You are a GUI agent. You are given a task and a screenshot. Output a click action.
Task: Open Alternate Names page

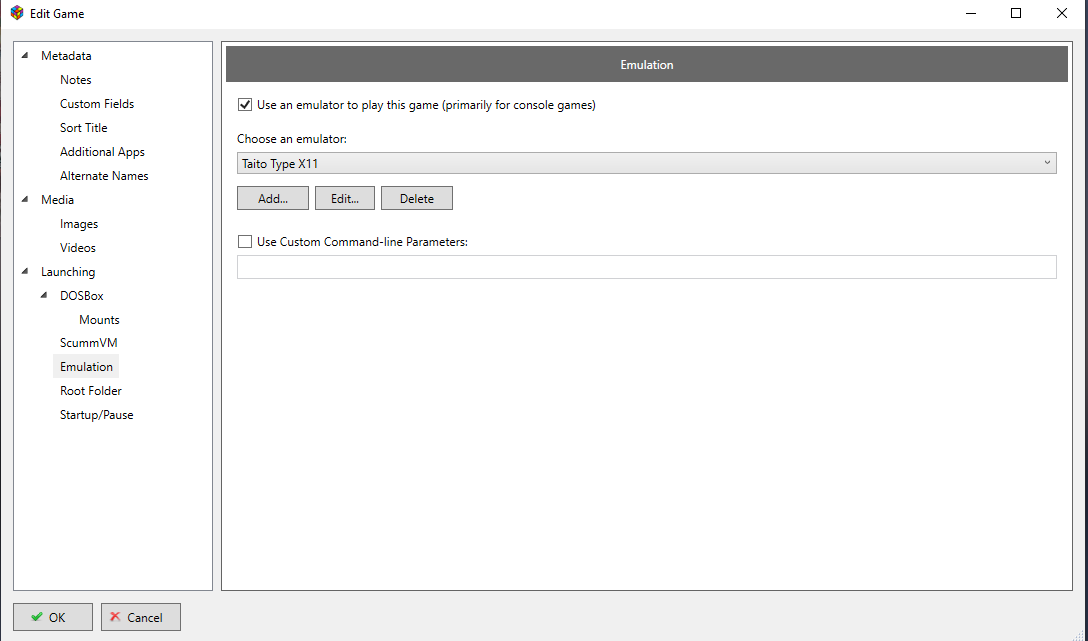click(104, 176)
